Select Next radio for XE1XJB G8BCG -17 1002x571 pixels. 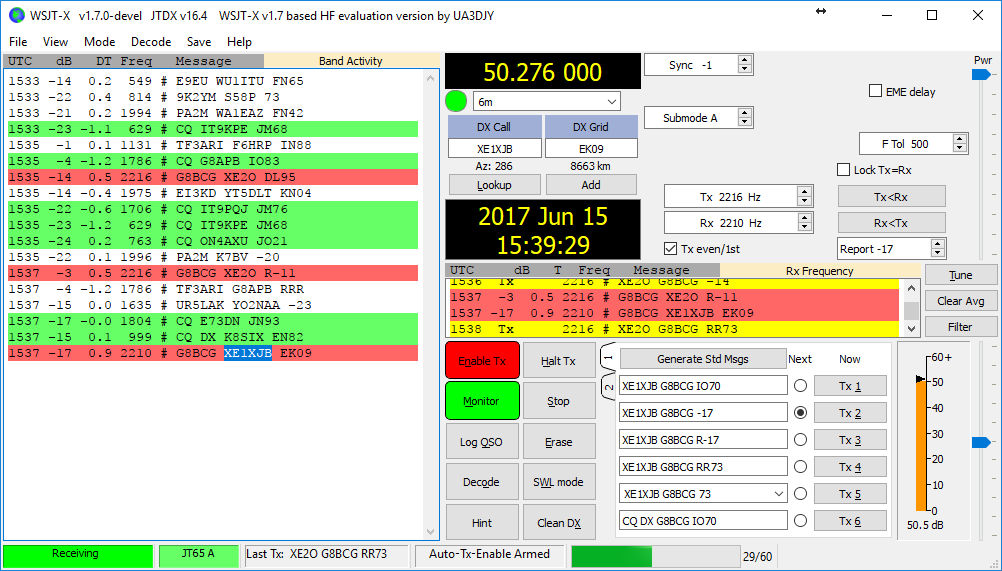[800, 413]
